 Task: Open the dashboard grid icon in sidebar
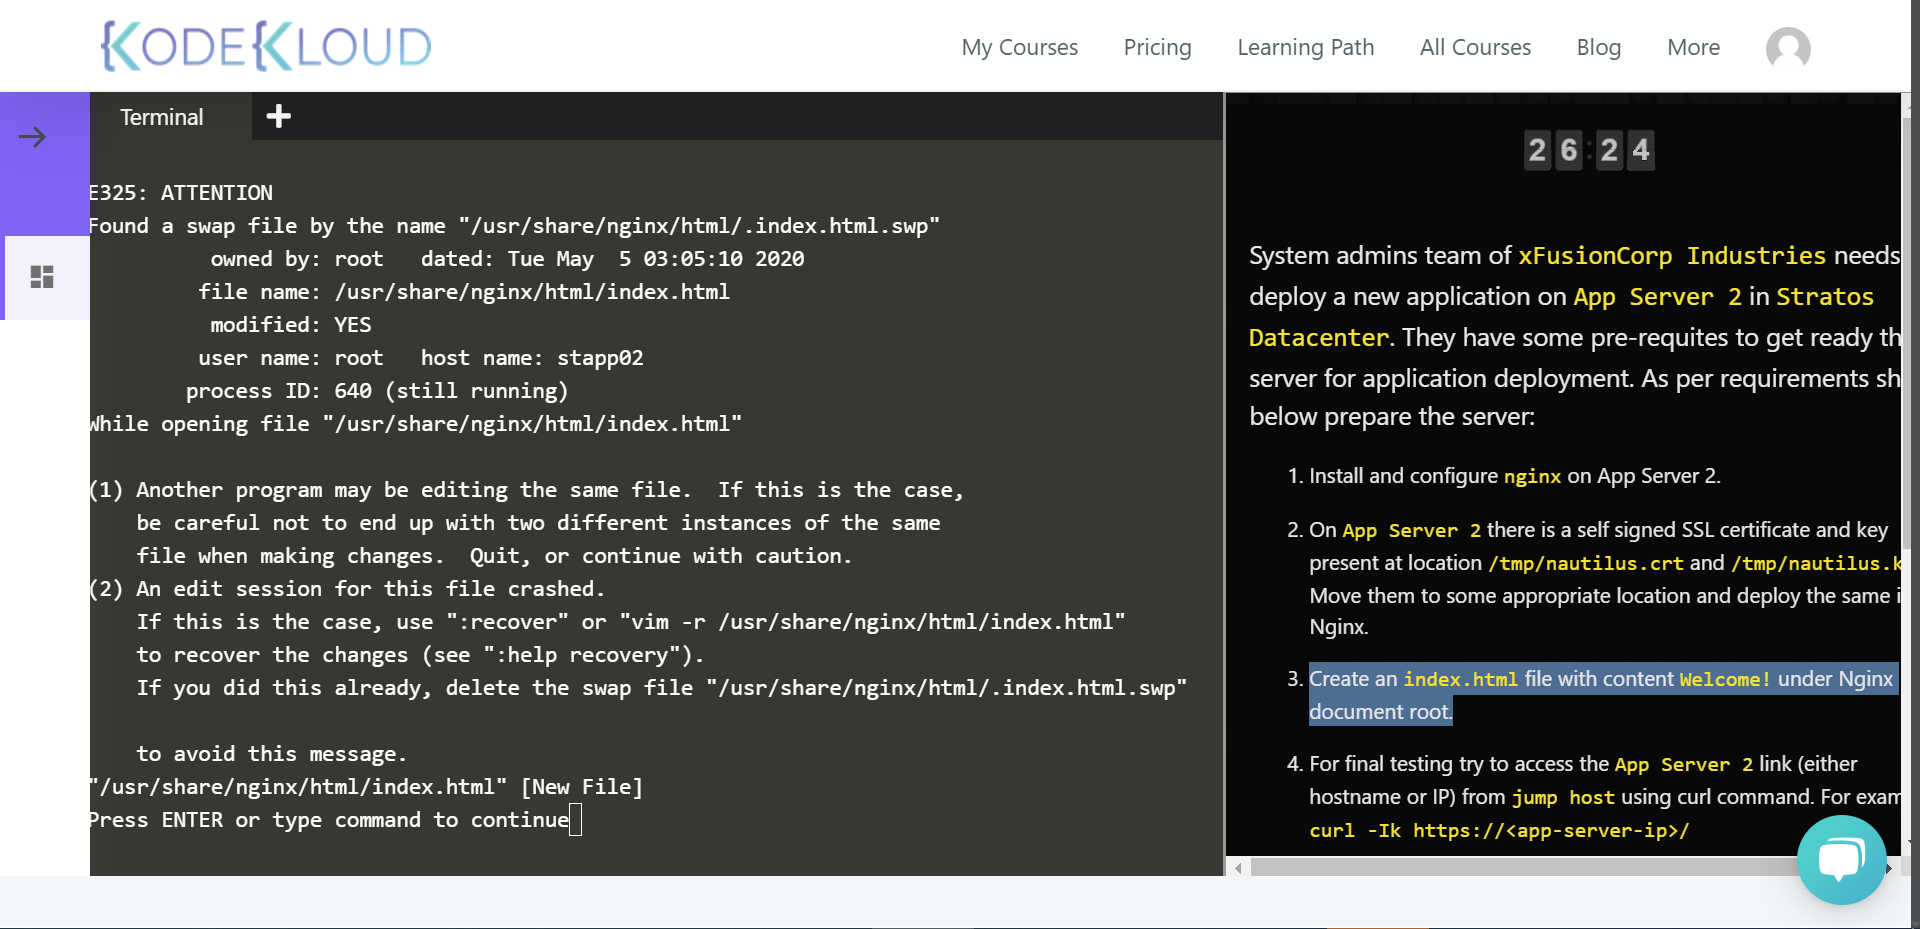coord(42,277)
